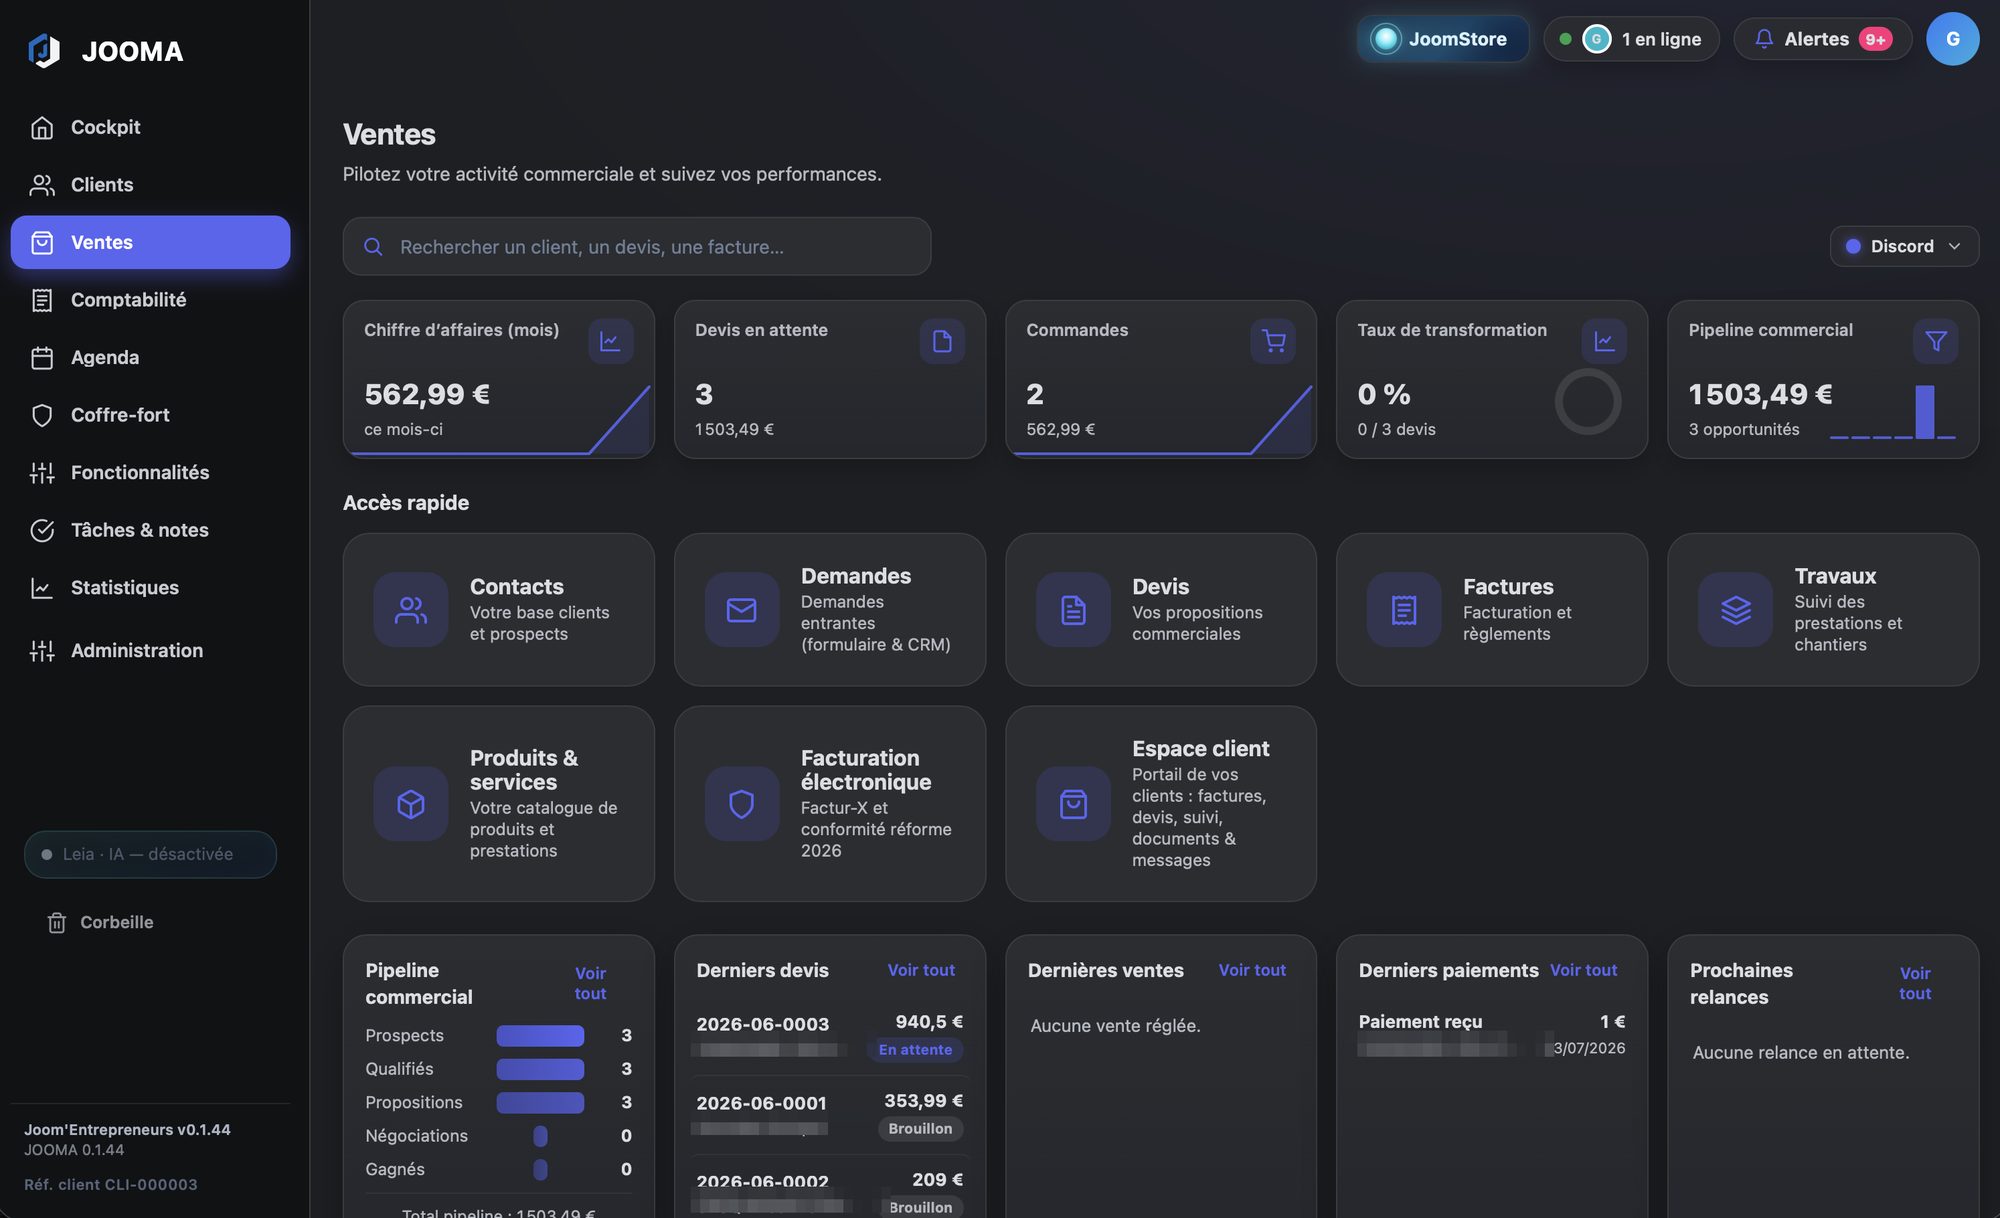This screenshot has height=1218, width=2000.
Task: Open Contacts quick access icon
Action: (411, 610)
